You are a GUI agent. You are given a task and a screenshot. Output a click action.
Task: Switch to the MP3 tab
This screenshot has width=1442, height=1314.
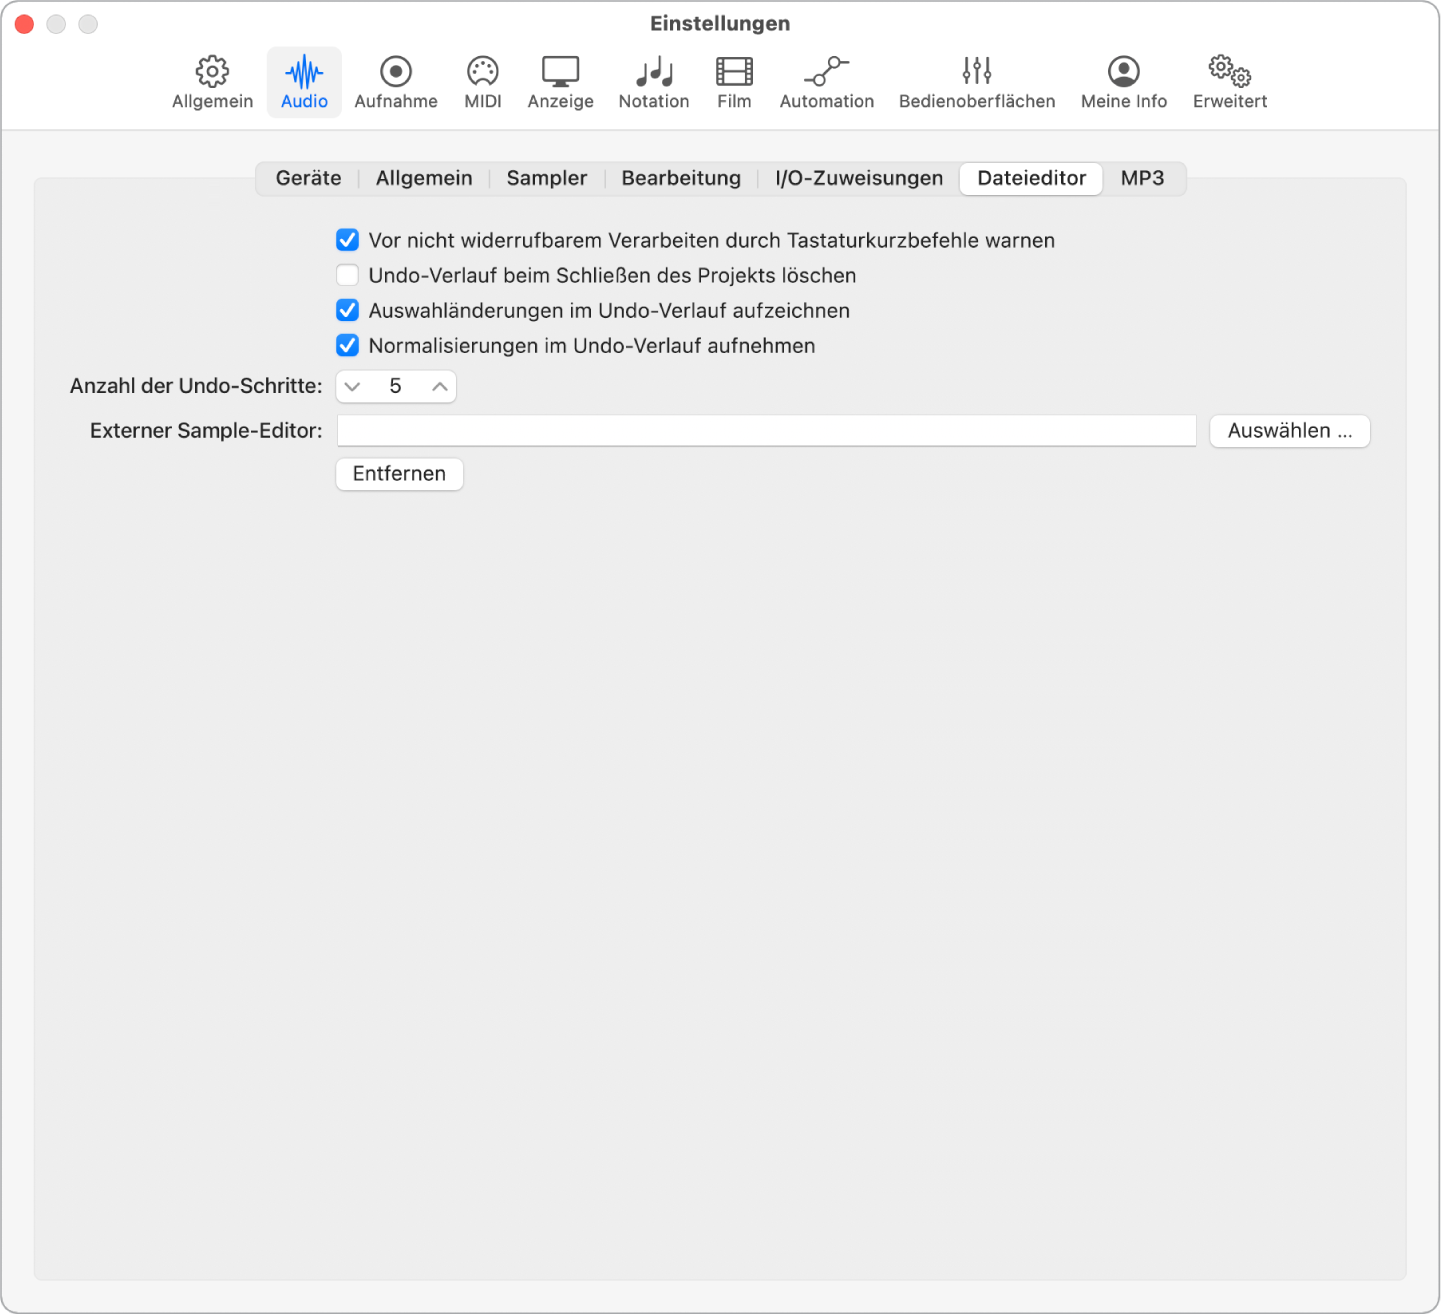click(1142, 178)
